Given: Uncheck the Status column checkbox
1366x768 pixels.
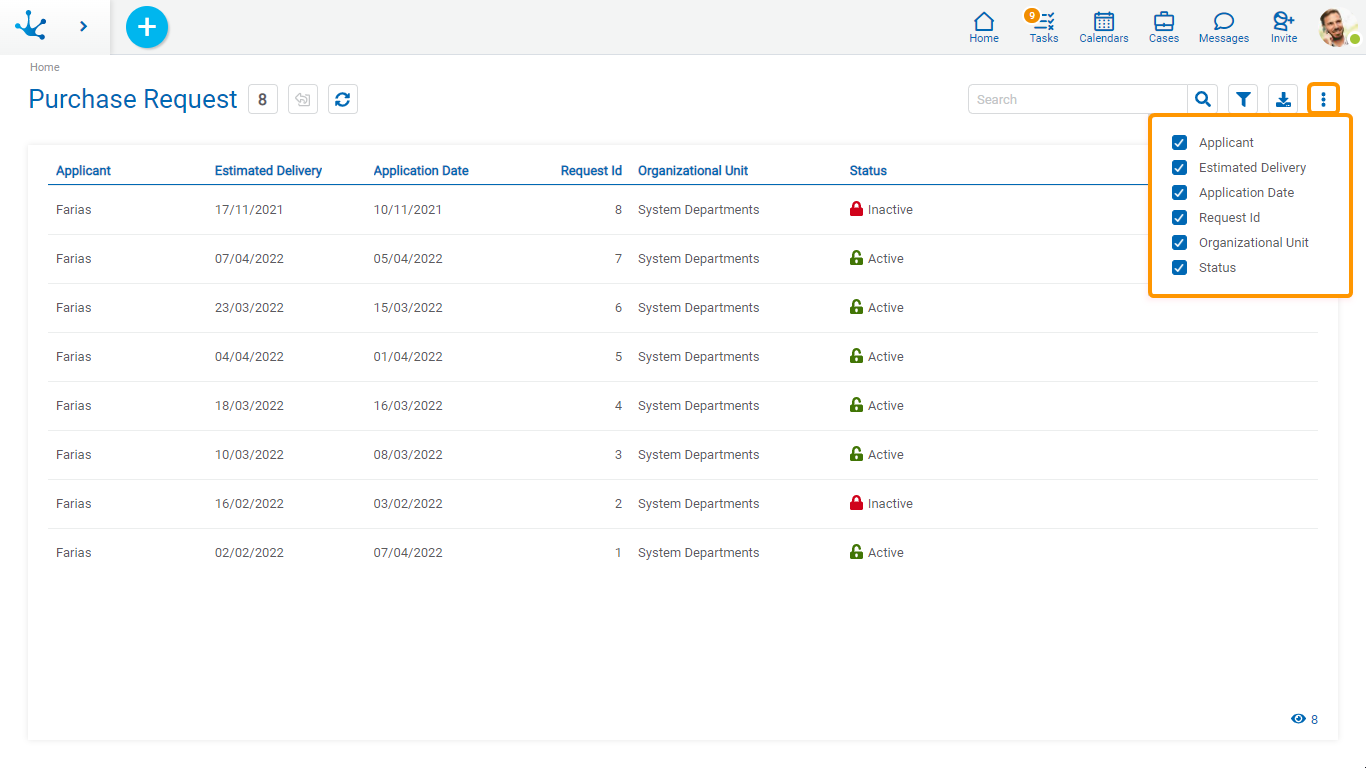Looking at the screenshot, I should coord(1179,268).
